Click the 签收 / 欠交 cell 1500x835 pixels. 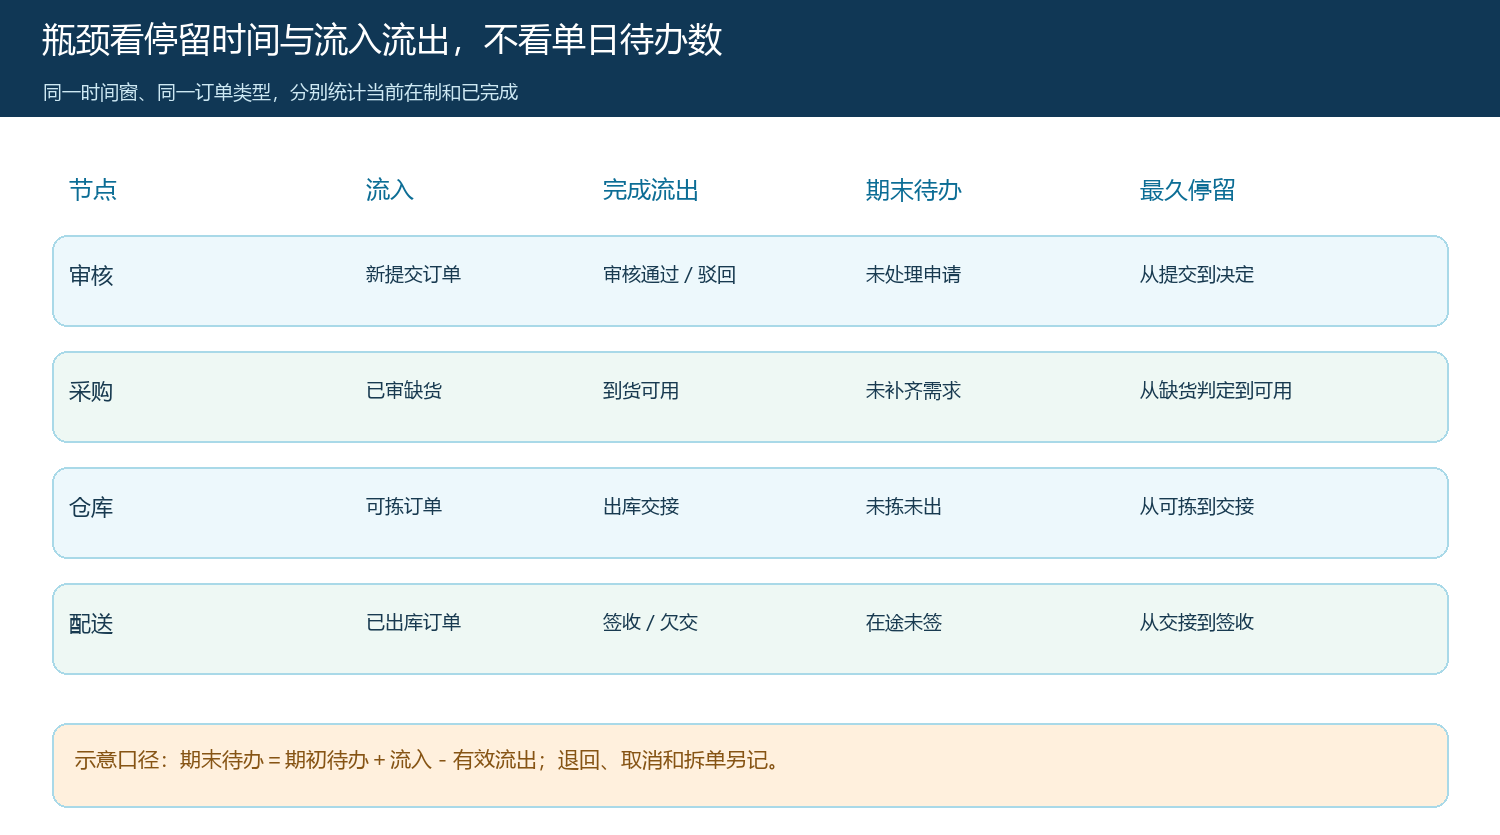(x=650, y=623)
